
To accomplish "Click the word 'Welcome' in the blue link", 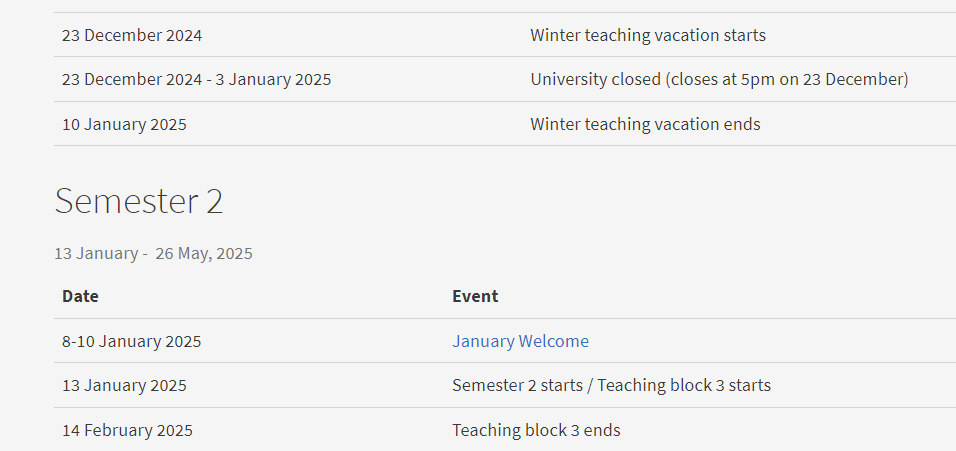I will click(x=554, y=341).
